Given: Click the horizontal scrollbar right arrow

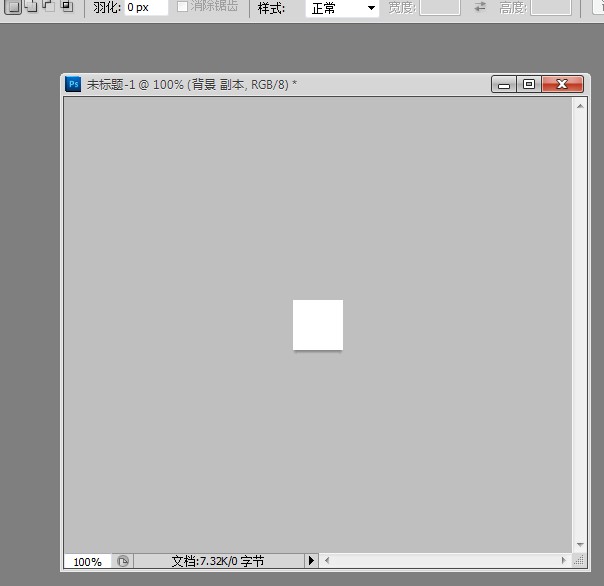Looking at the screenshot, I should pyautogui.click(x=564, y=561).
